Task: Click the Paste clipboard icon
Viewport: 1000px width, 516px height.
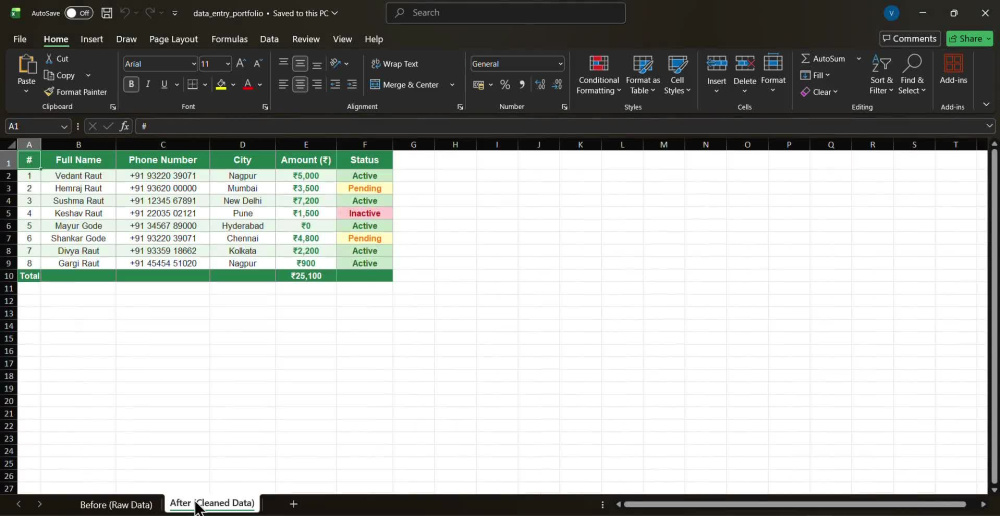Action: click(27, 65)
